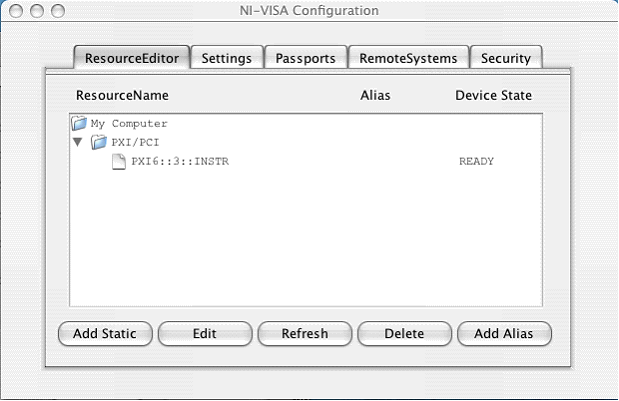
Task: Click the My Computer folder icon
Action: coord(79,124)
